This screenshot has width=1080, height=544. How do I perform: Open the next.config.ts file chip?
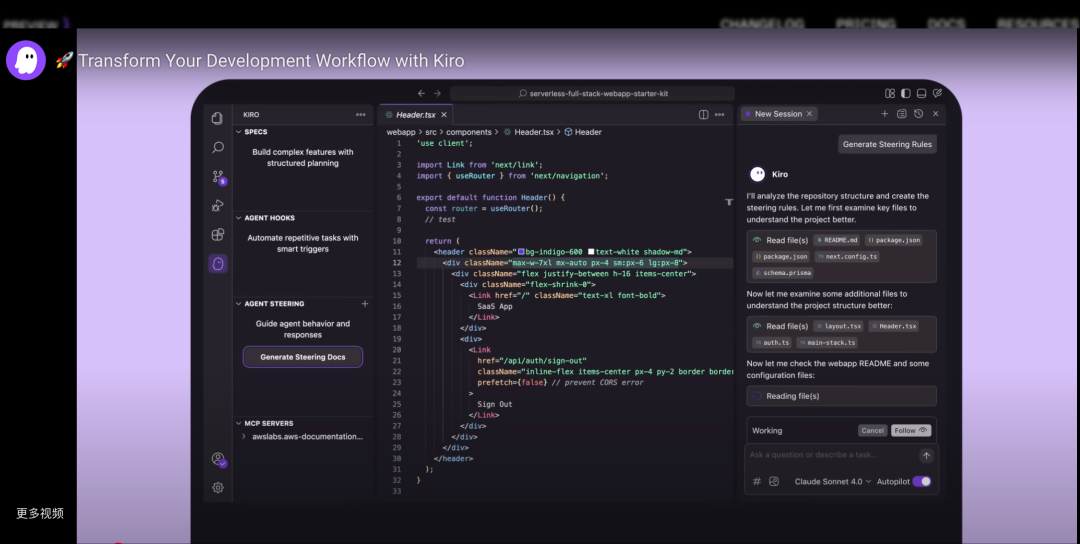coord(847,256)
